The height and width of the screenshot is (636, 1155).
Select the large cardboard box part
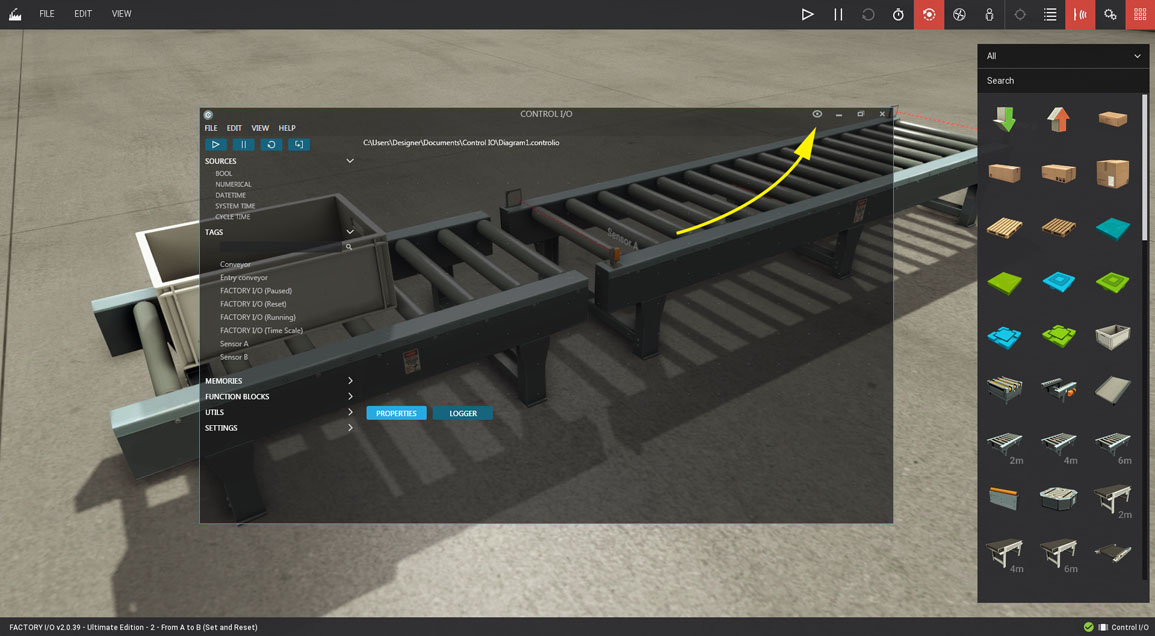point(1112,173)
